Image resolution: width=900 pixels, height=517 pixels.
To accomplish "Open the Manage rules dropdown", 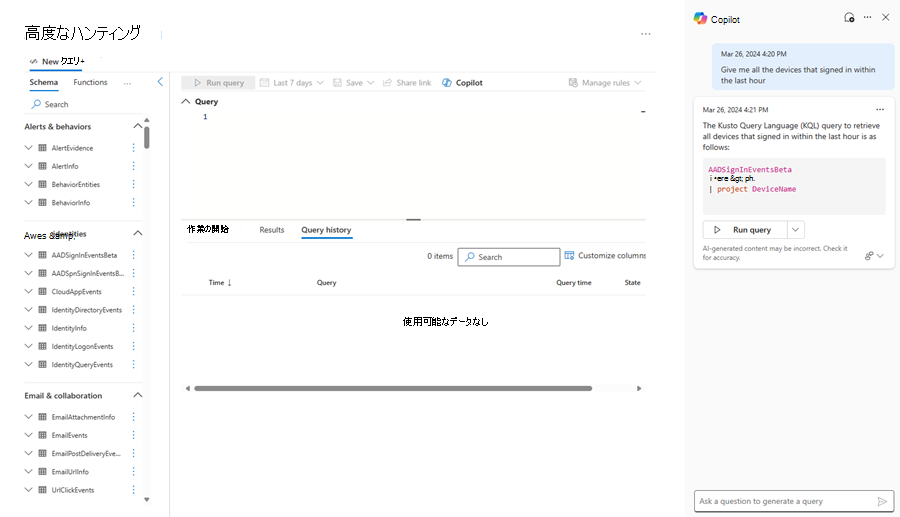I will point(605,83).
